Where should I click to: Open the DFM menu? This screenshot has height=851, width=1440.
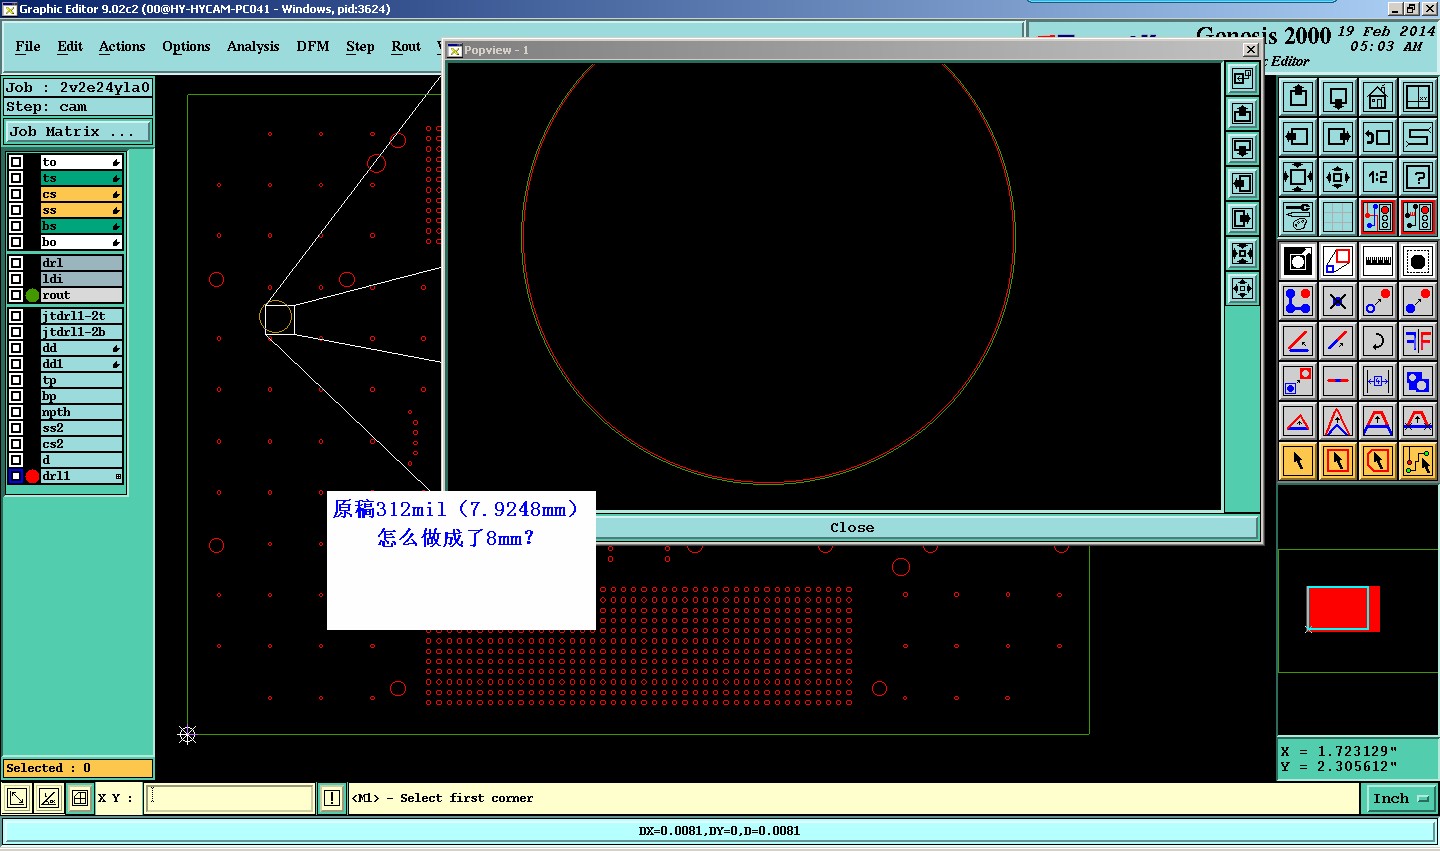point(312,46)
